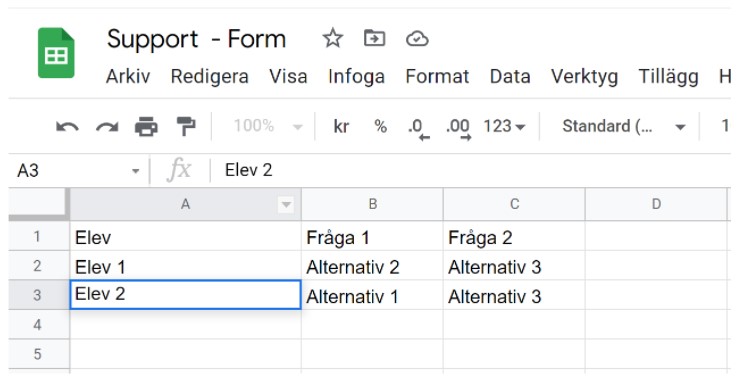Open the Standard font dropdown
This screenshot has width=753, height=391.
tap(623, 126)
